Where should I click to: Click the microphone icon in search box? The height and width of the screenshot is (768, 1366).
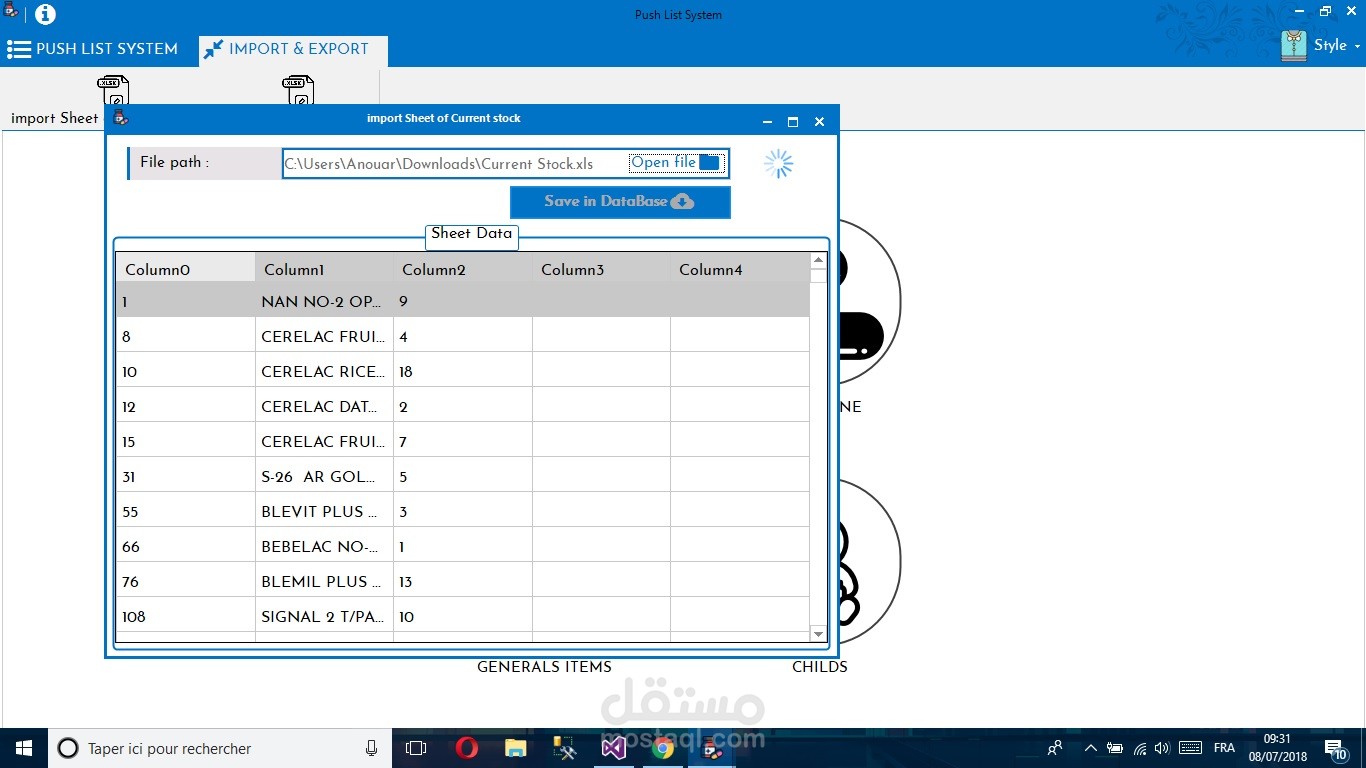click(371, 748)
